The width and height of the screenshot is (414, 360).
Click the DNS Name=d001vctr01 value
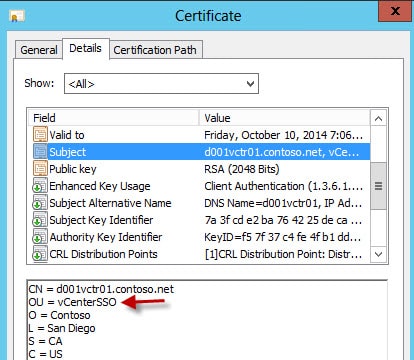[x=283, y=203]
